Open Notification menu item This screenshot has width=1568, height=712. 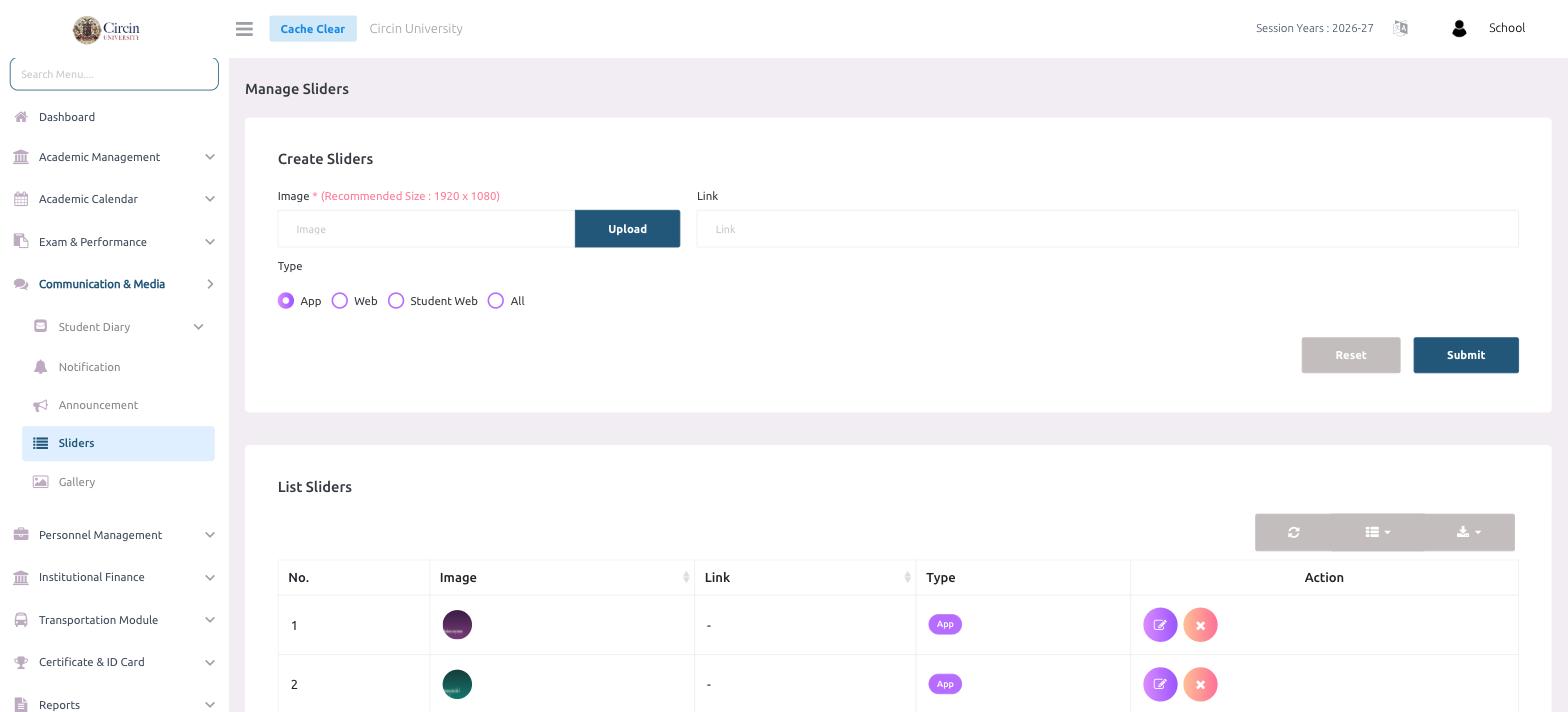(89, 367)
